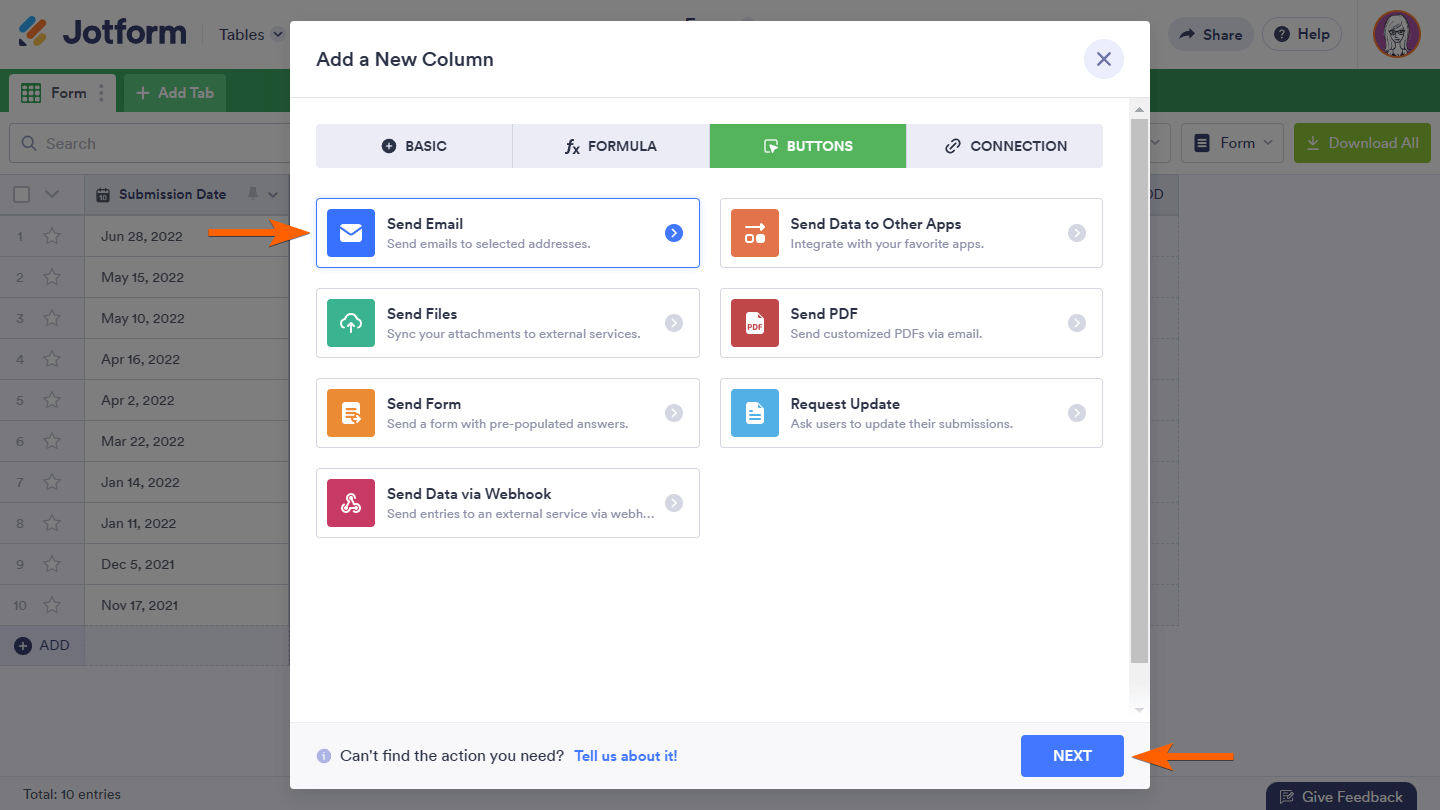Choose the Send PDF action icon
Viewport: 1440px width, 810px height.
pos(754,322)
